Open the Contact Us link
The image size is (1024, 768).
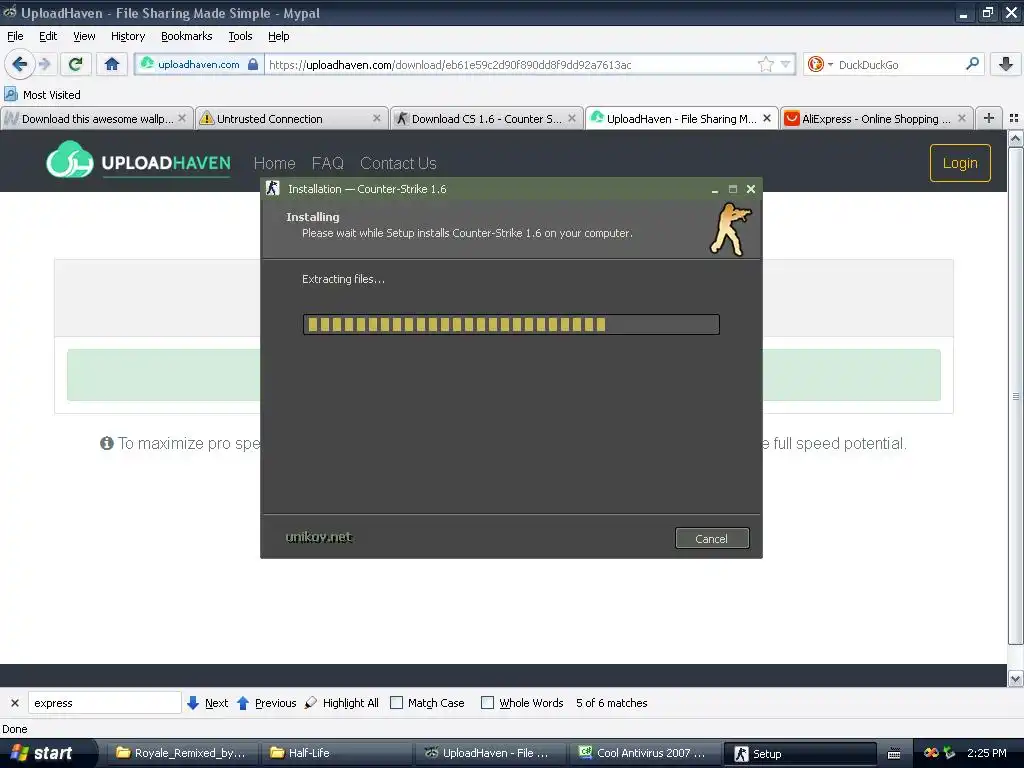click(398, 163)
